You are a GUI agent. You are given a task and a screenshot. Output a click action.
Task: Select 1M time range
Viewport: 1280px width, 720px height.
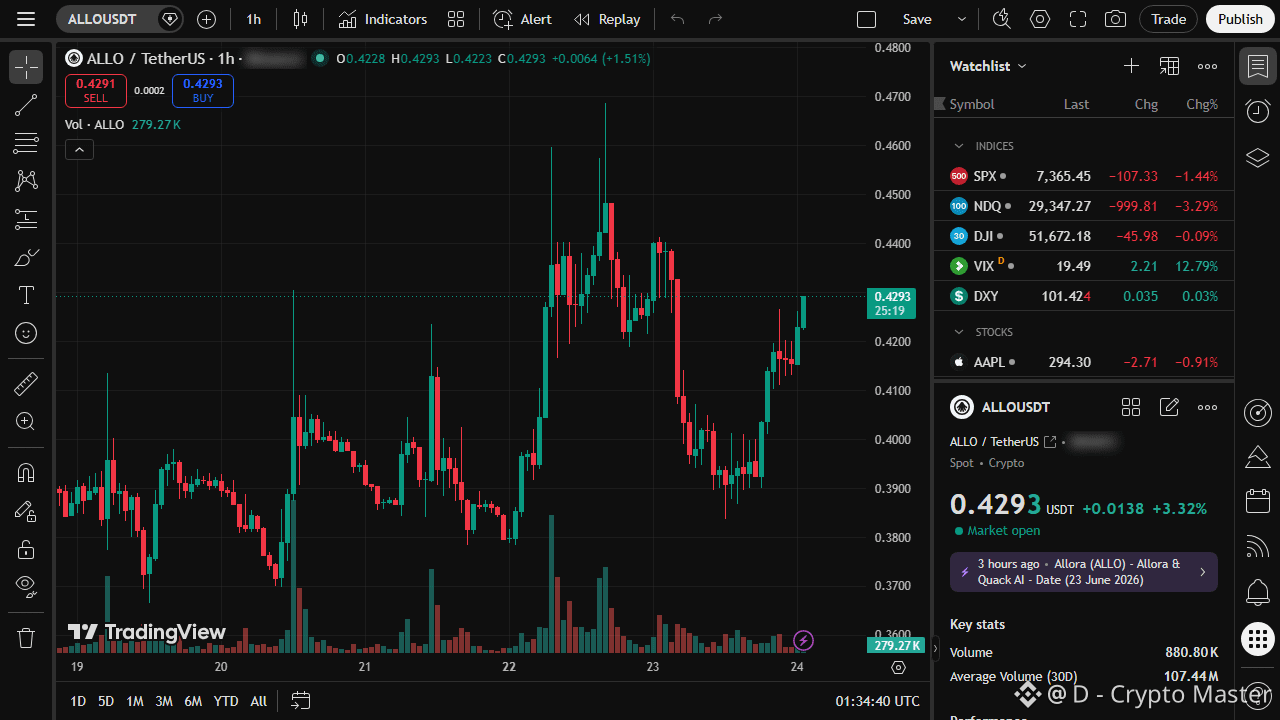[135, 701]
